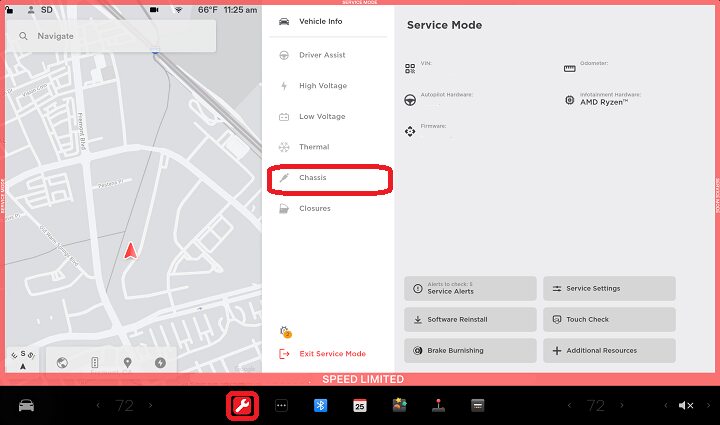Viewport: 720px width, 425px height.
Task: Select Chassis in service menu
Action: pos(331,178)
